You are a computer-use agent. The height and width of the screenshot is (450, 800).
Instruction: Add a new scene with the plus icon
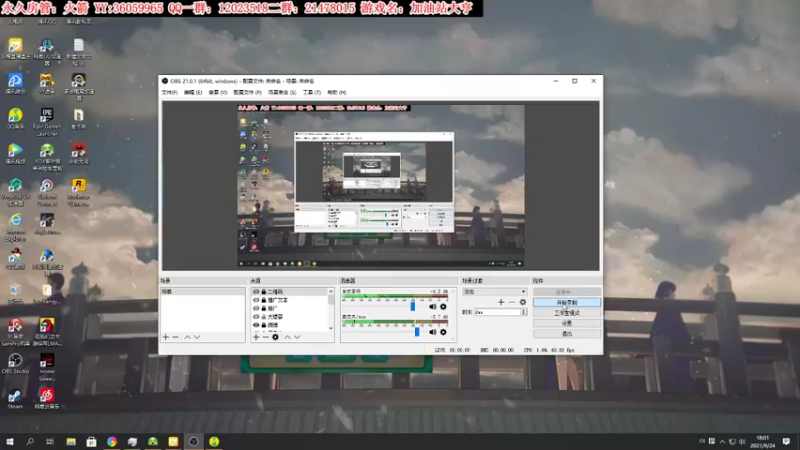click(x=165, y=337)
